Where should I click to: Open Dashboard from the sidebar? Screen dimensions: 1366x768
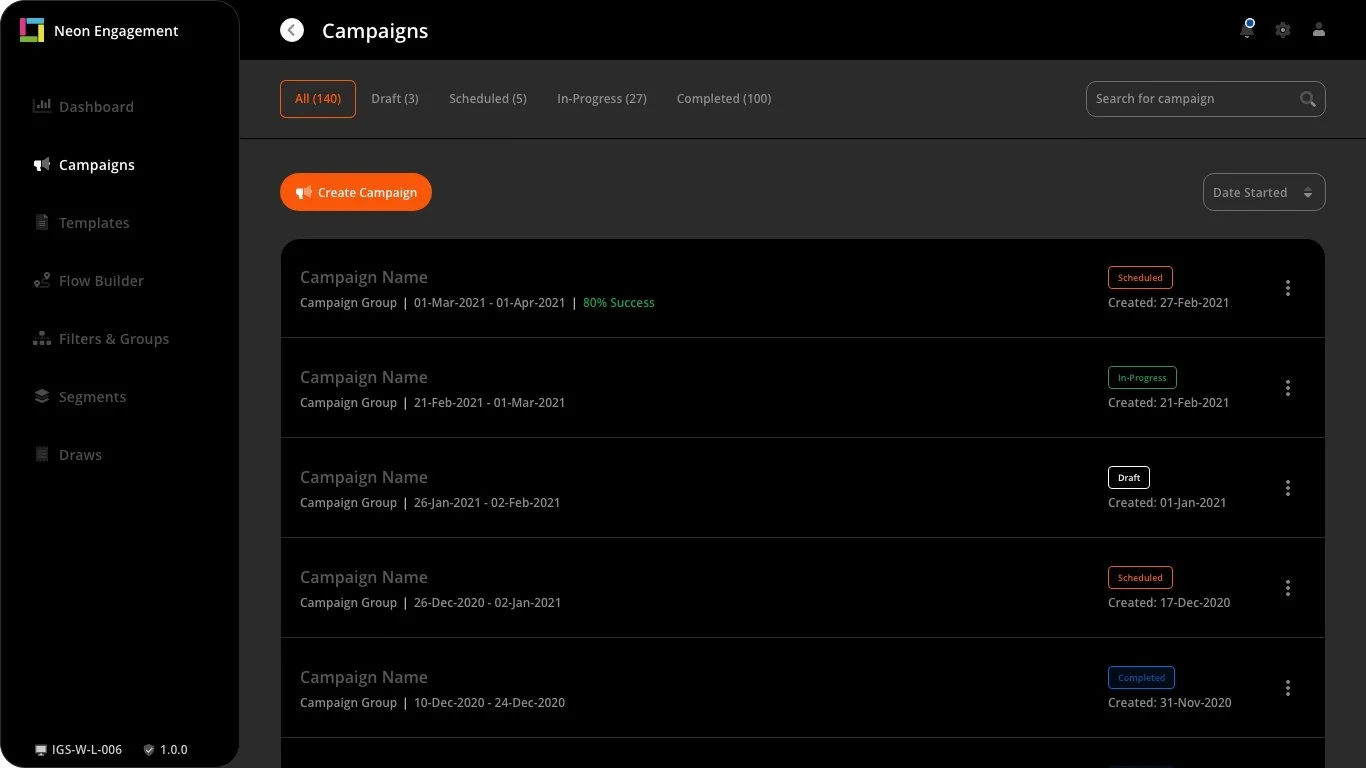click(96, 107)
